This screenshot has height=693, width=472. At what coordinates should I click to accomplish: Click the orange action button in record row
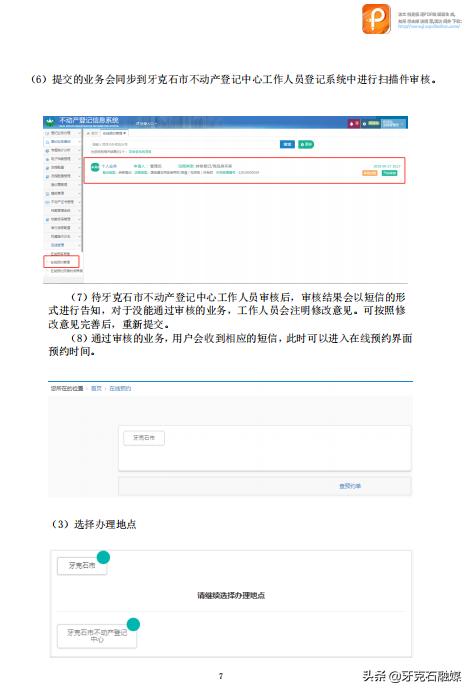pyautogui.click(x=369, y=173)
